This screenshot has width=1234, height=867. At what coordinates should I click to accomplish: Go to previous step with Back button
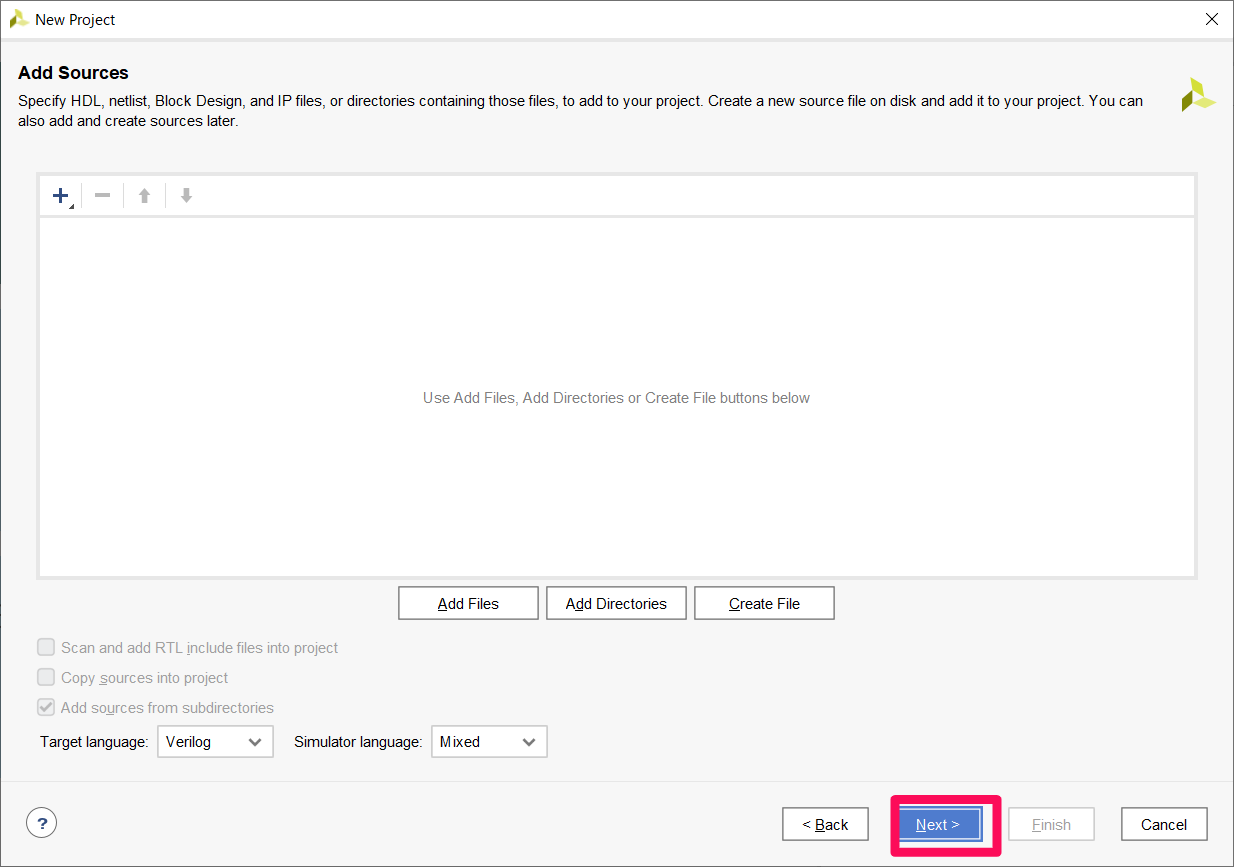pos(825,824)
